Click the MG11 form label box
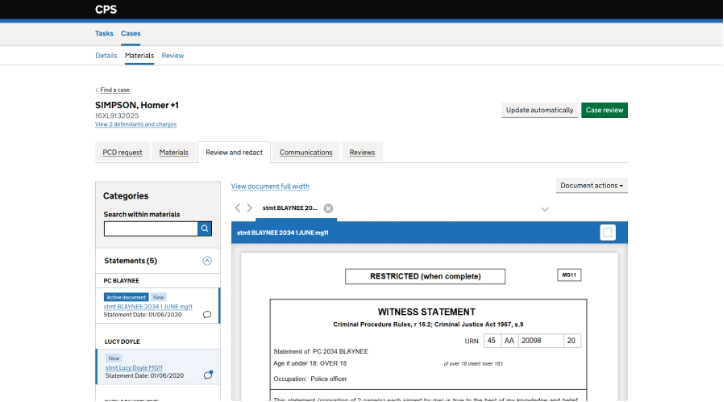Image resolution: width=724 pixels, height=402 pixels. click(x=569, y=275)
